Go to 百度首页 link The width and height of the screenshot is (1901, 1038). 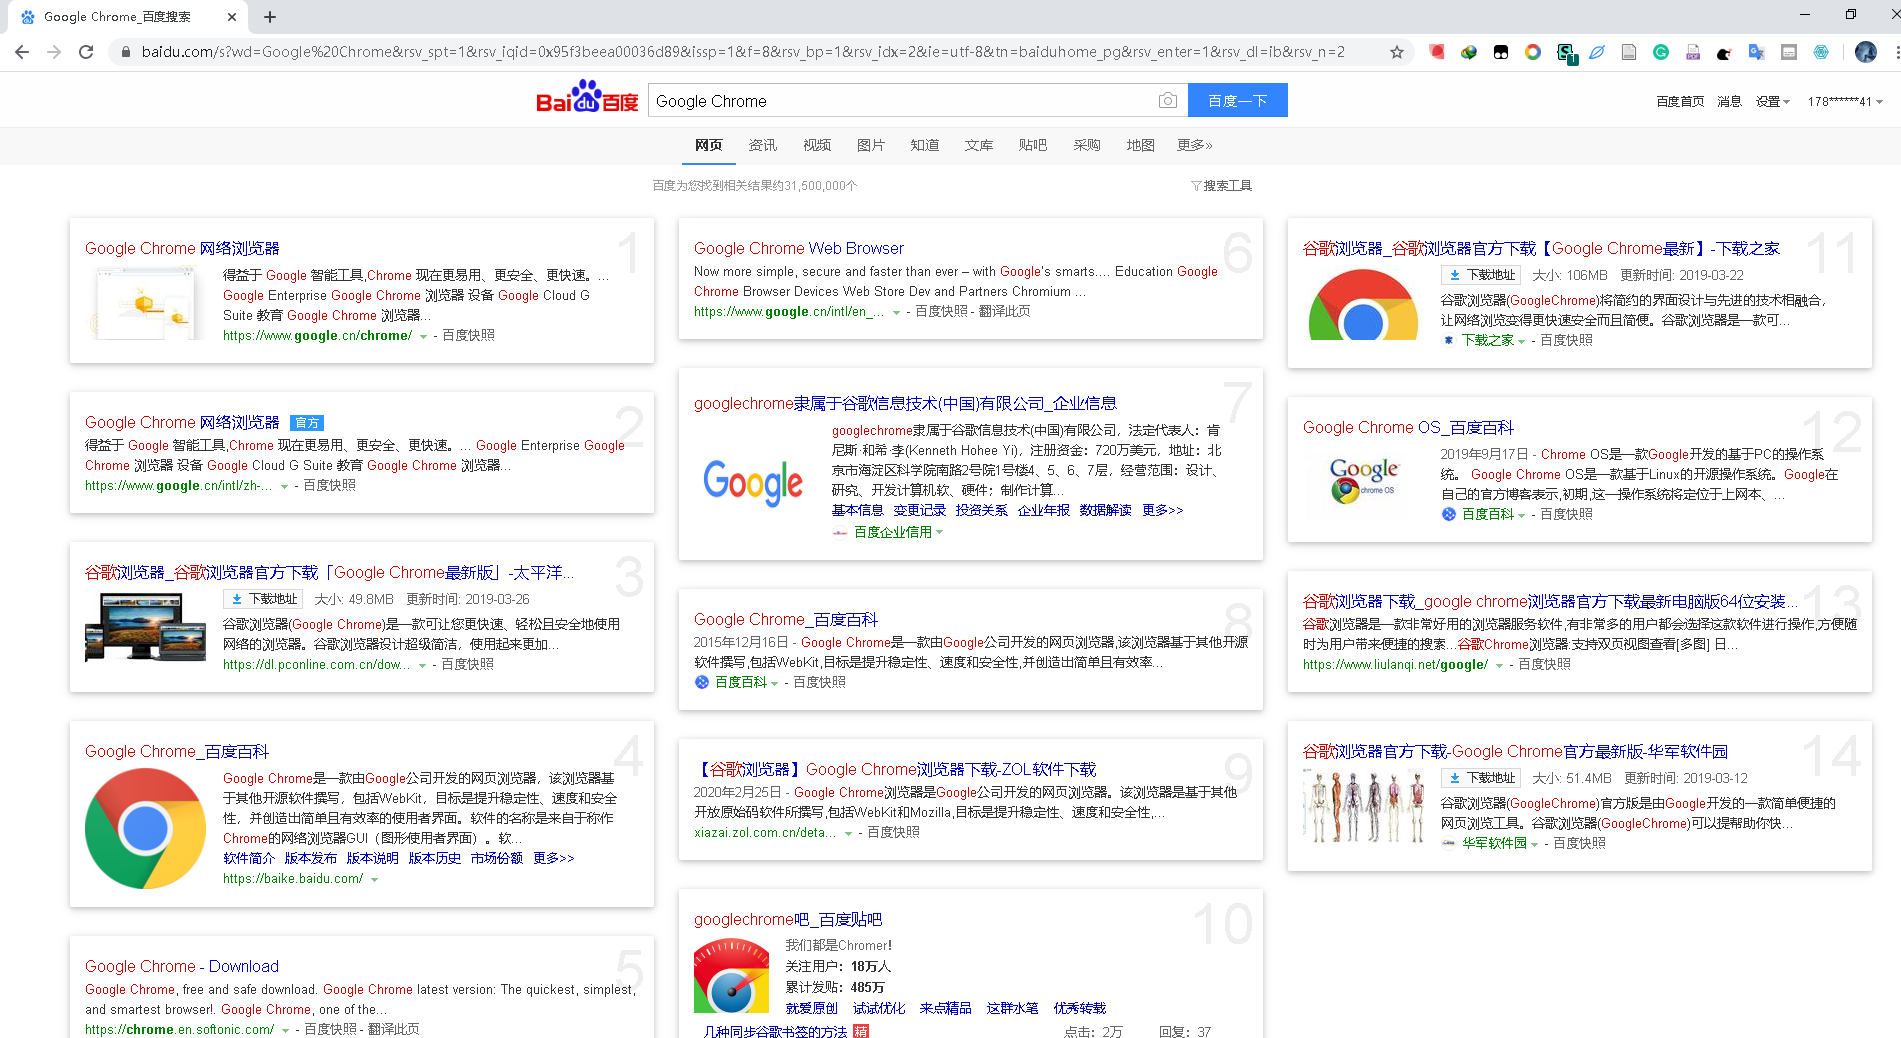point(1680,102)
